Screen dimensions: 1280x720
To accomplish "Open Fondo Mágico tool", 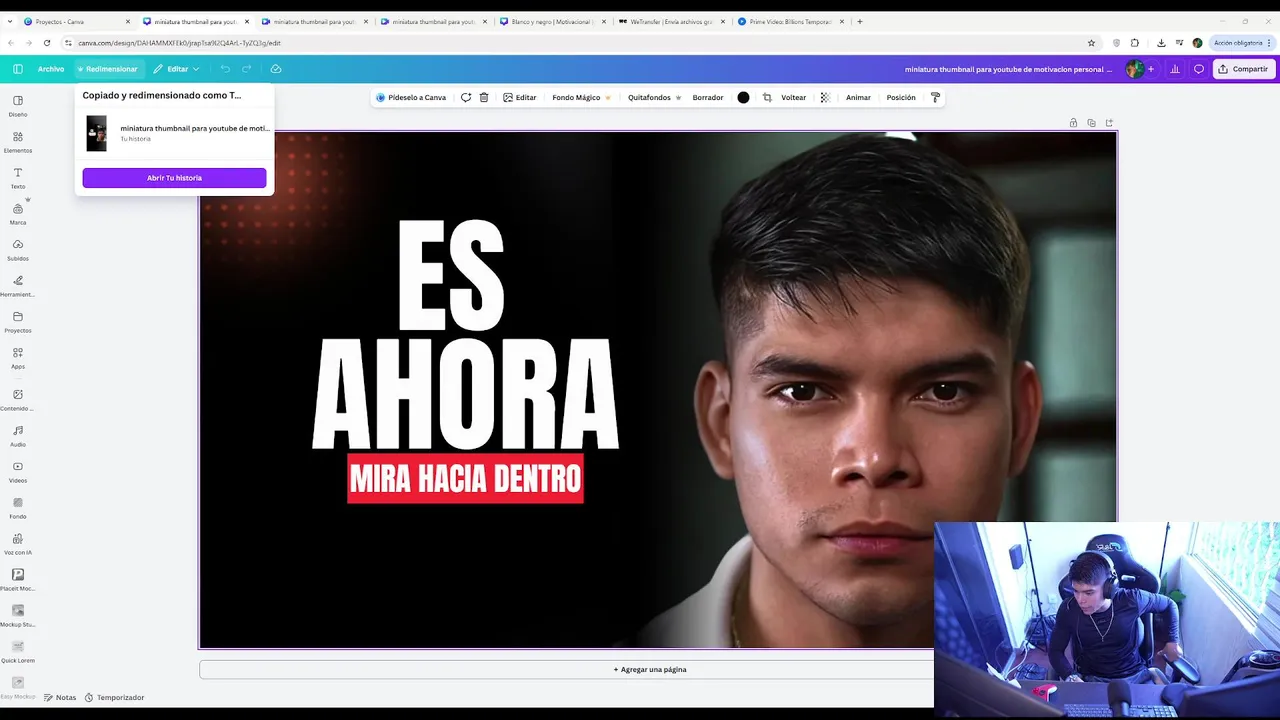I will [581, 97].
